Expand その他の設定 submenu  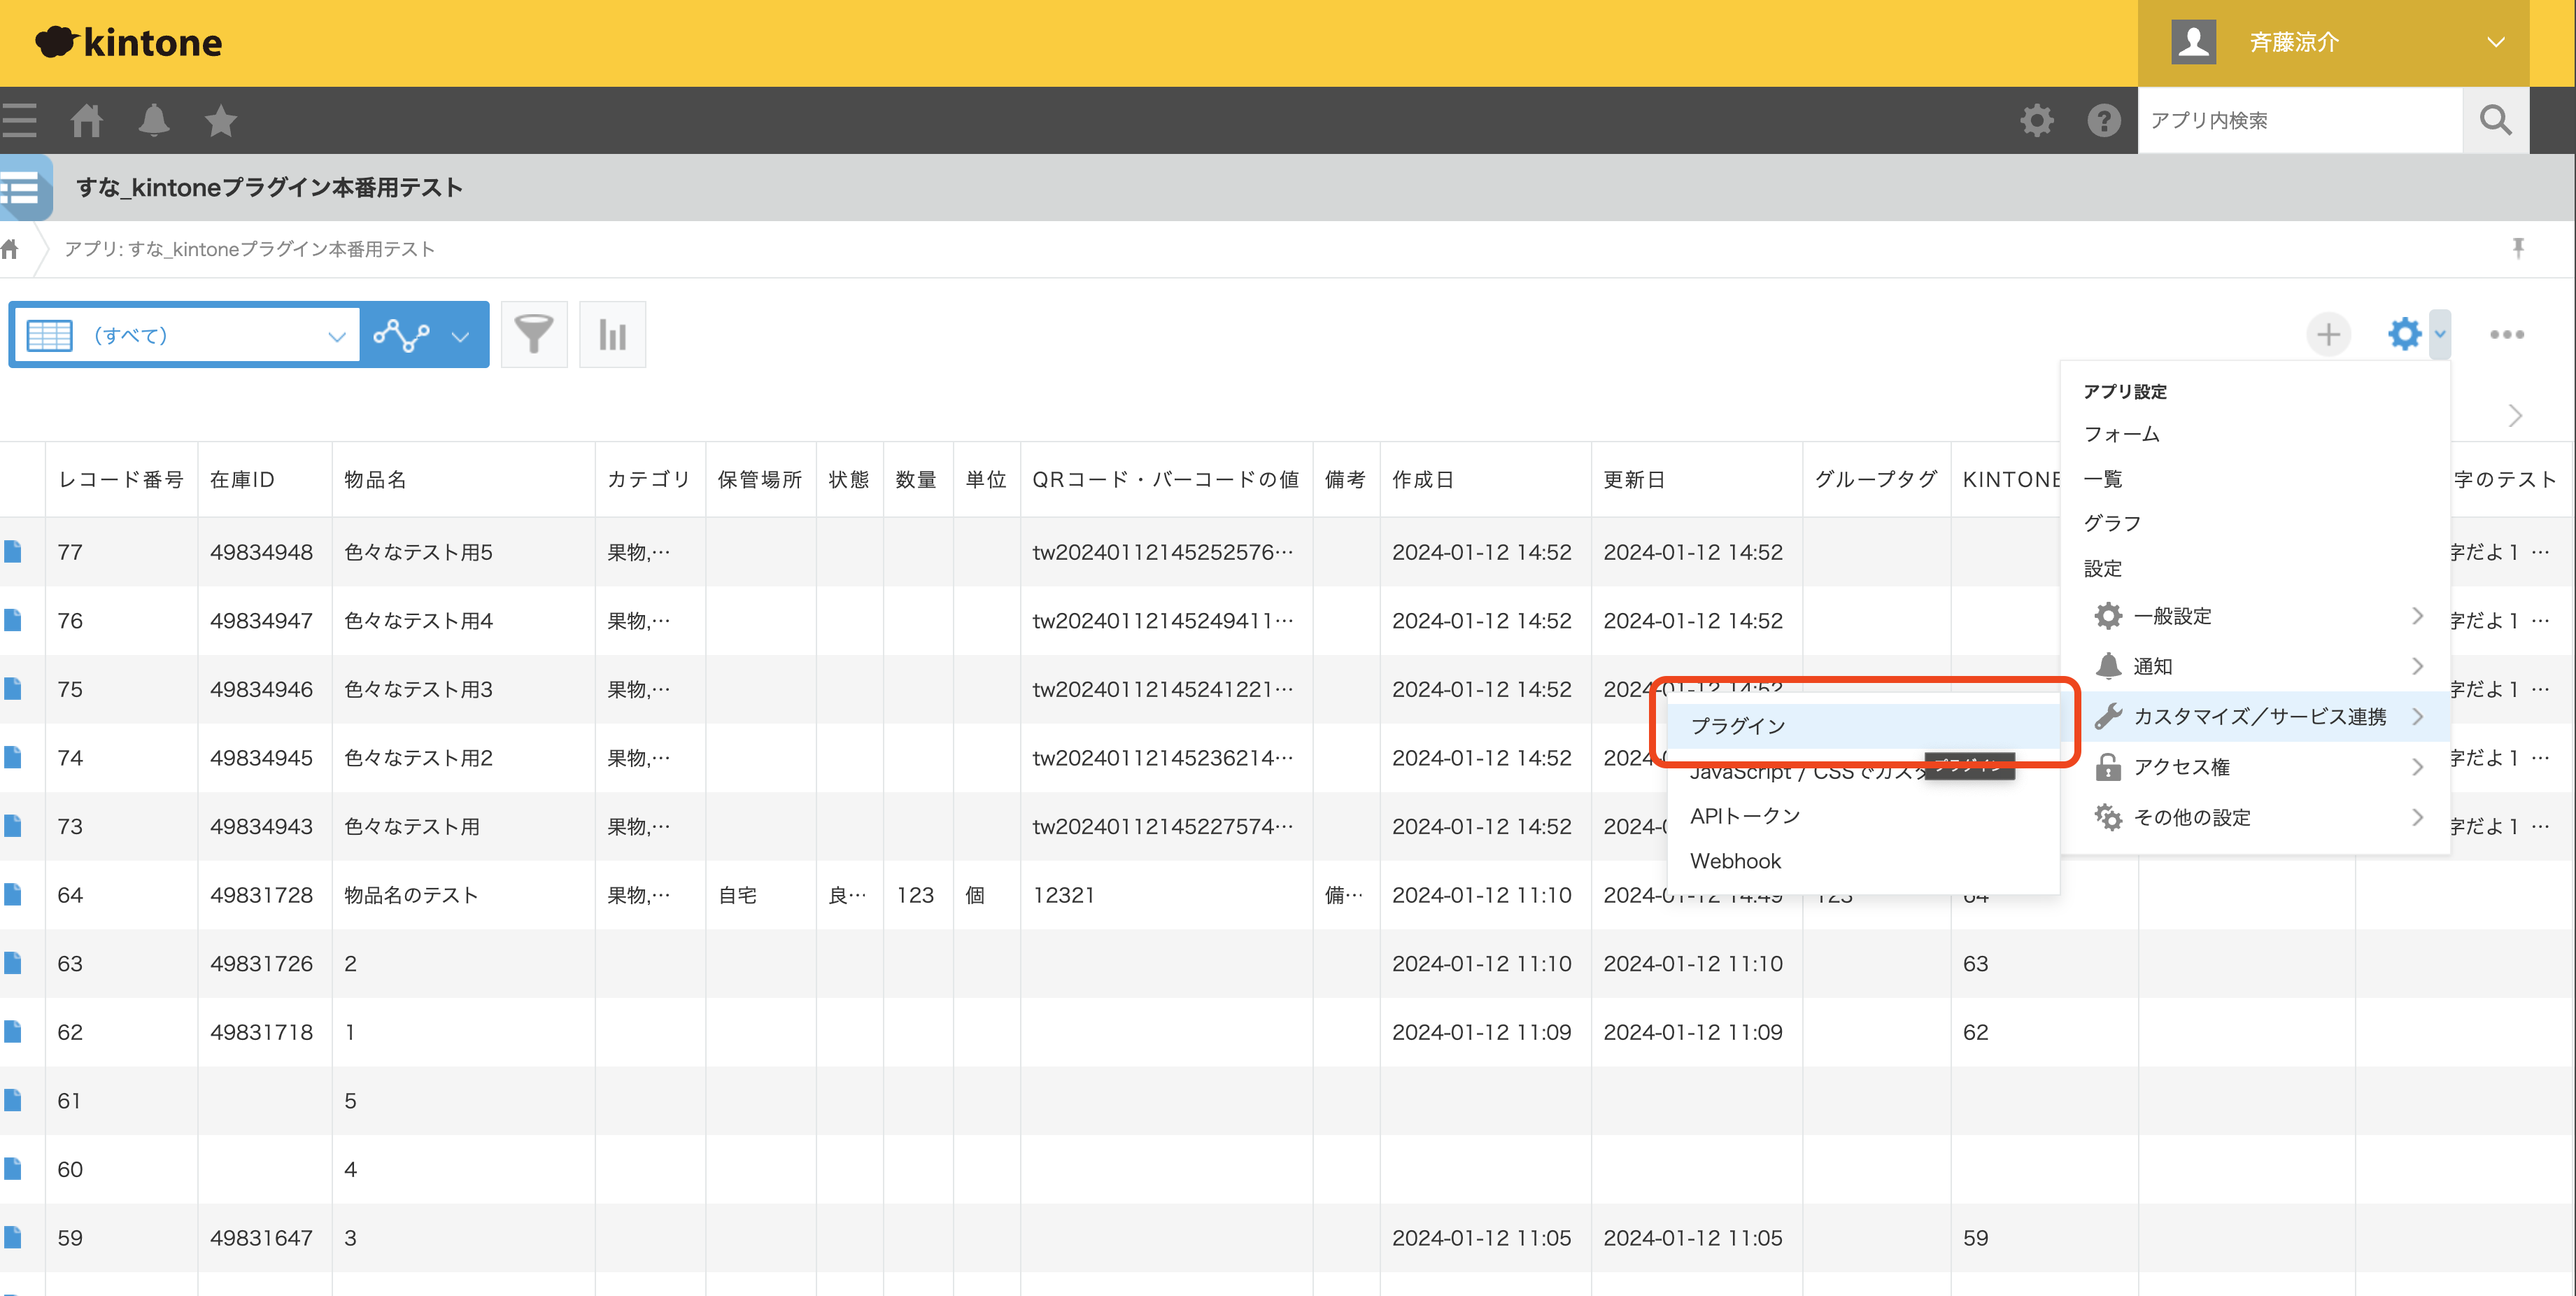coord(2256,817)
